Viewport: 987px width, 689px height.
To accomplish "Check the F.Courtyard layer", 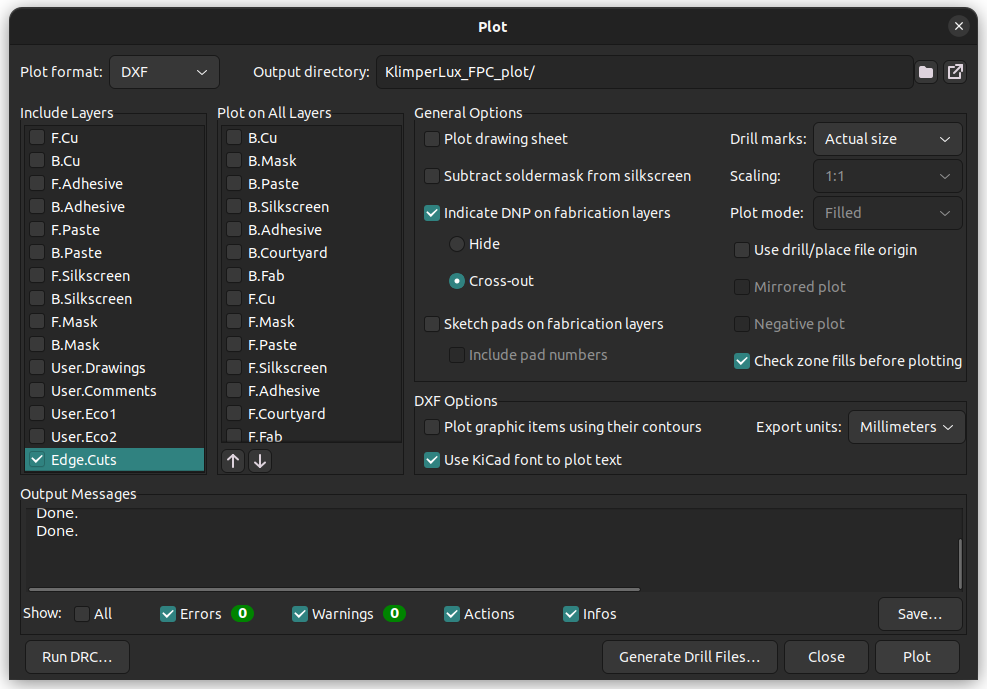I will pyautogui.click(x=234, y=414).
